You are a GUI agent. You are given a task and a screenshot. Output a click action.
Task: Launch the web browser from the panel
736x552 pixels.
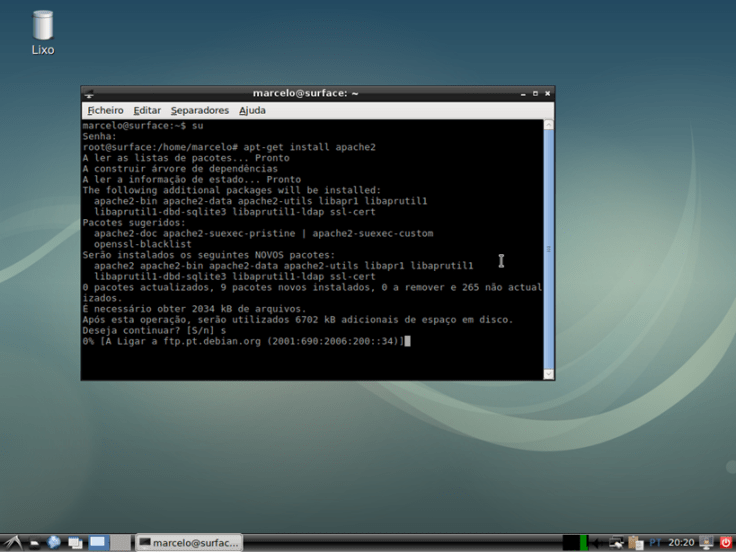54,542
